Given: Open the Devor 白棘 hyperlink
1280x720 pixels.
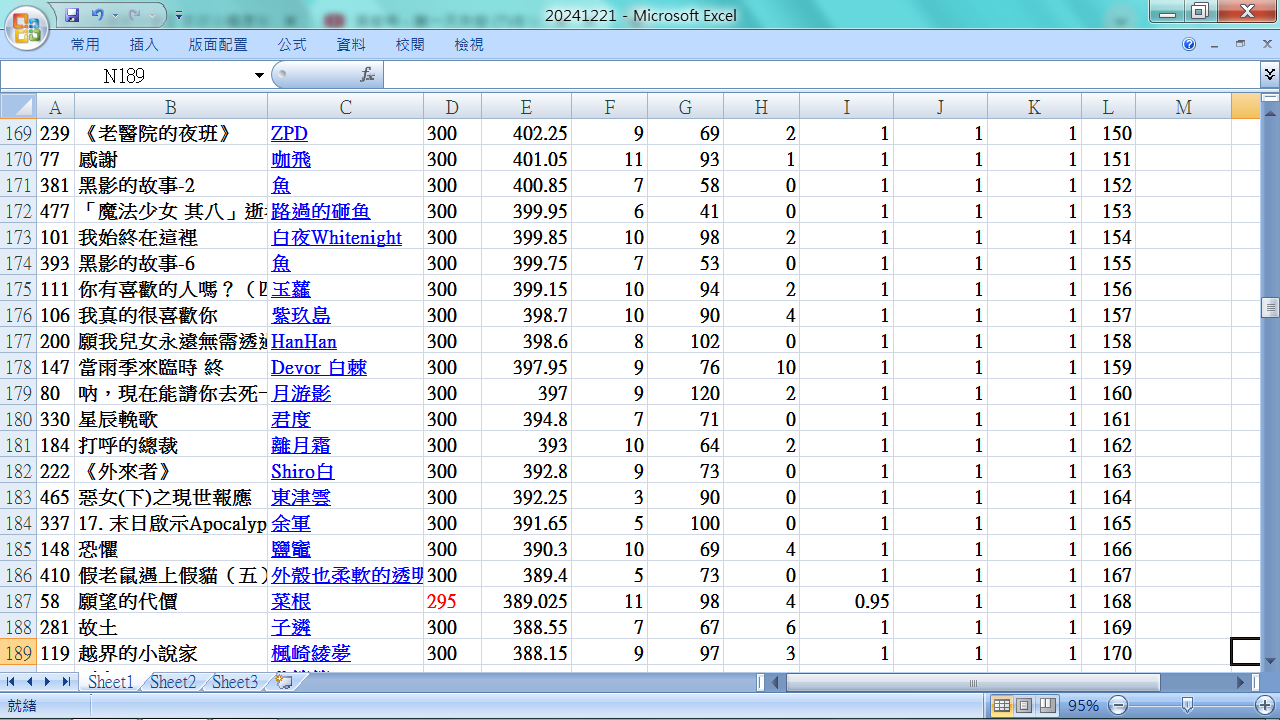Looking at the screenshot, I should pyautogui.click(x=319, y=367).
